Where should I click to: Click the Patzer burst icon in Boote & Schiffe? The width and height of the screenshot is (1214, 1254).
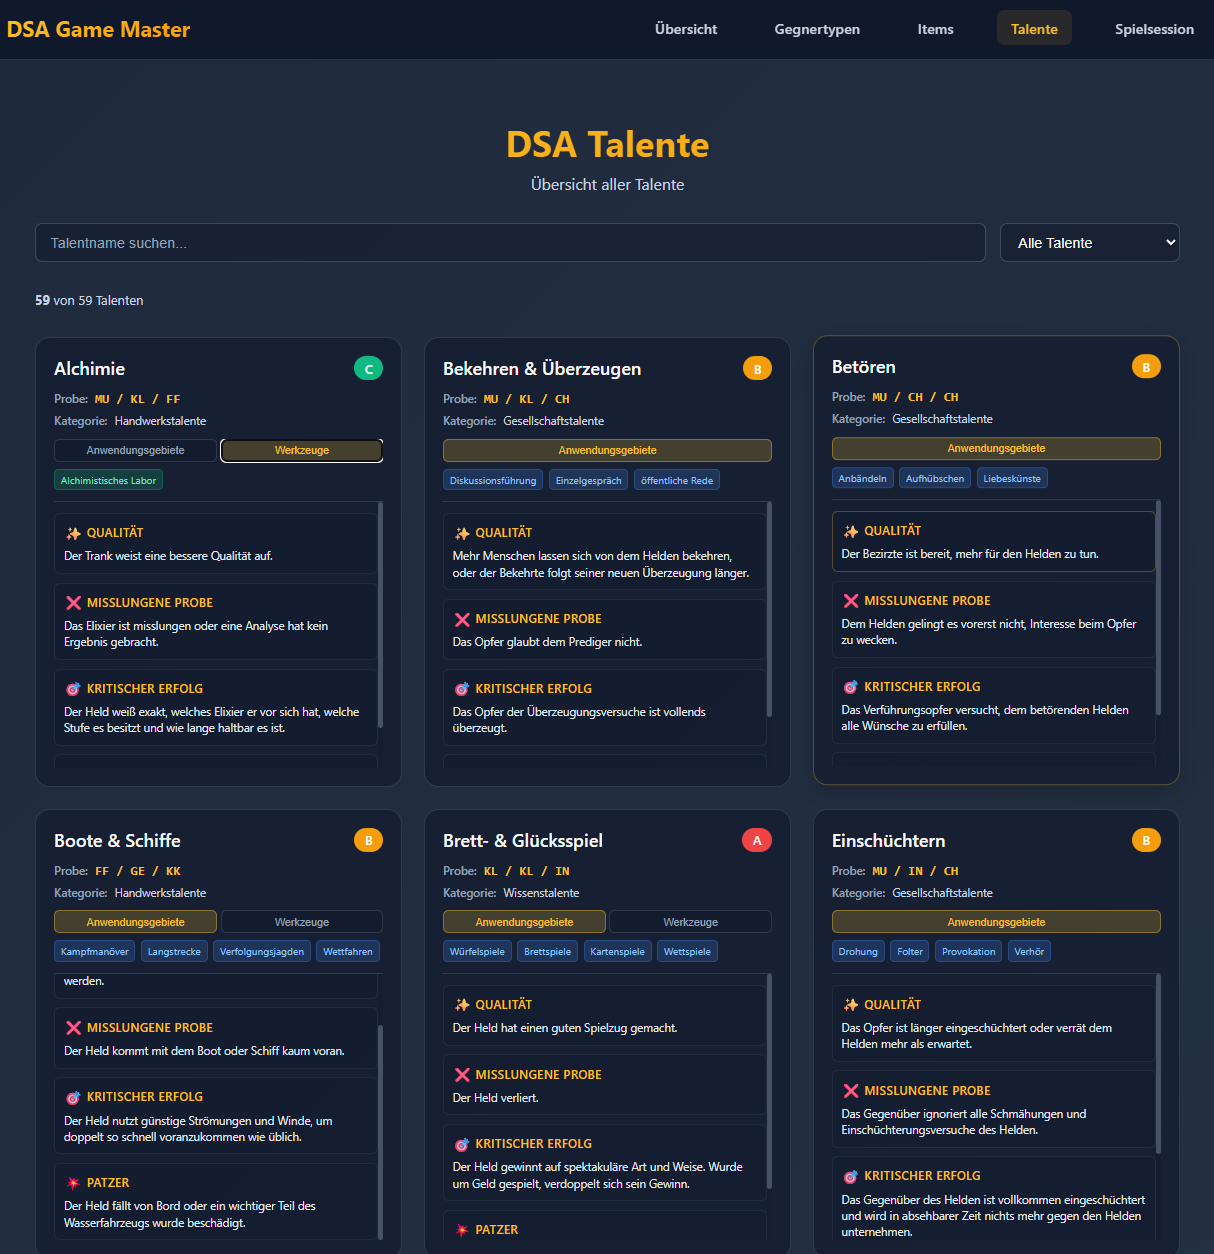pyautogui.click(x=73, y=1183)
